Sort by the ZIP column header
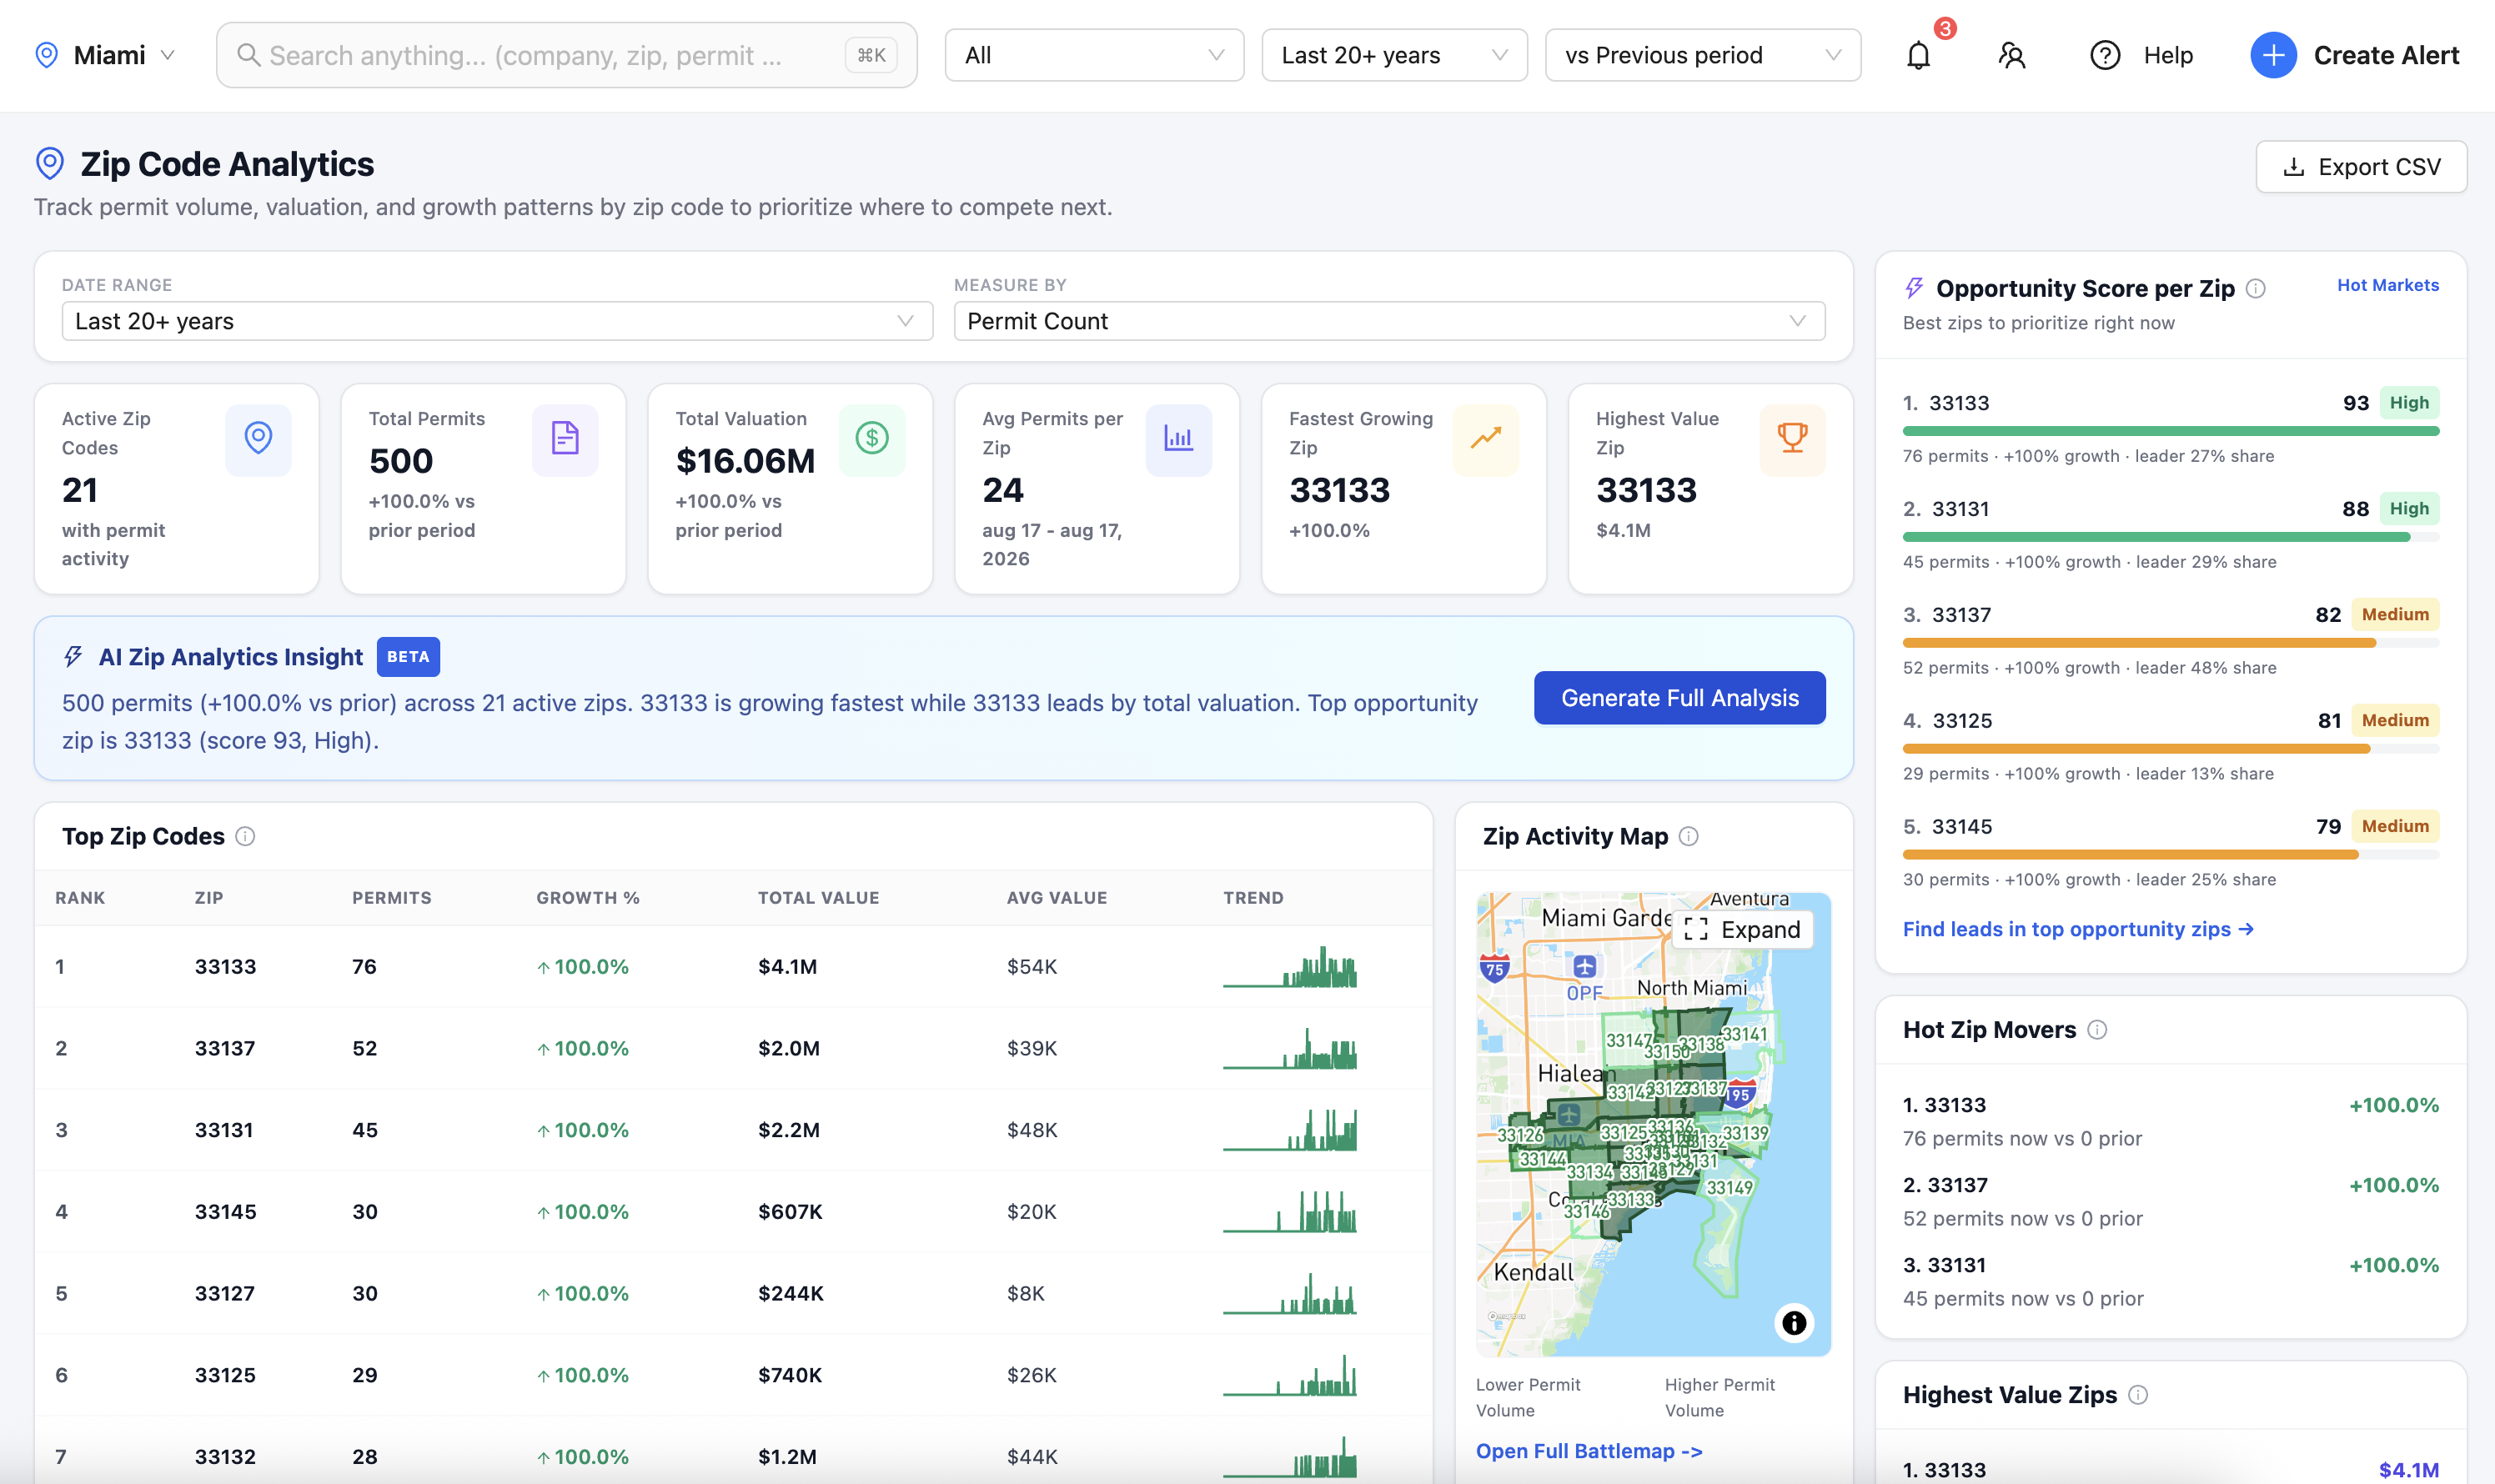 click(208, 898)
